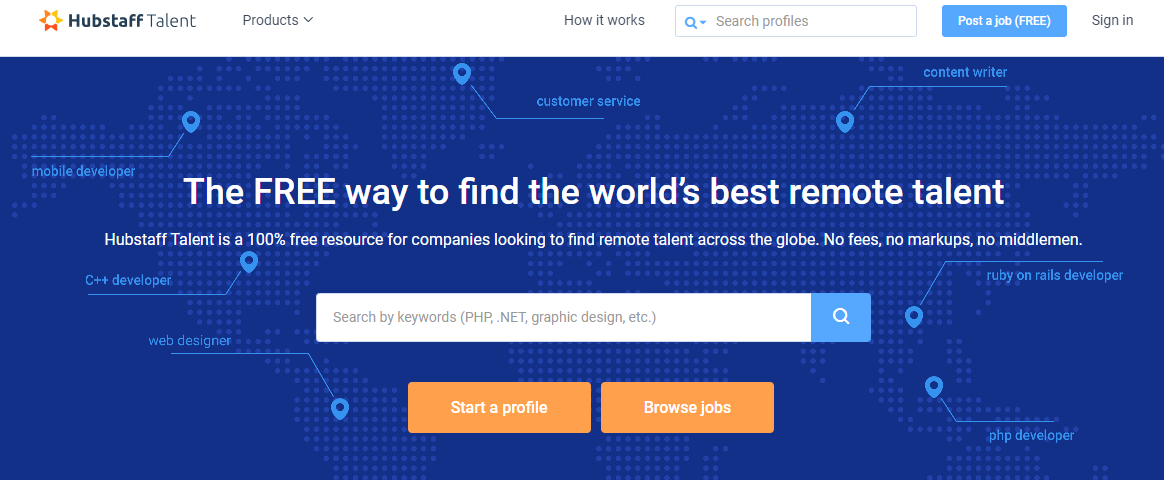Open the search type dropdown in header
Viewport: 1164px width, 480px height.
pyautogui.click(x=695, y=22)
